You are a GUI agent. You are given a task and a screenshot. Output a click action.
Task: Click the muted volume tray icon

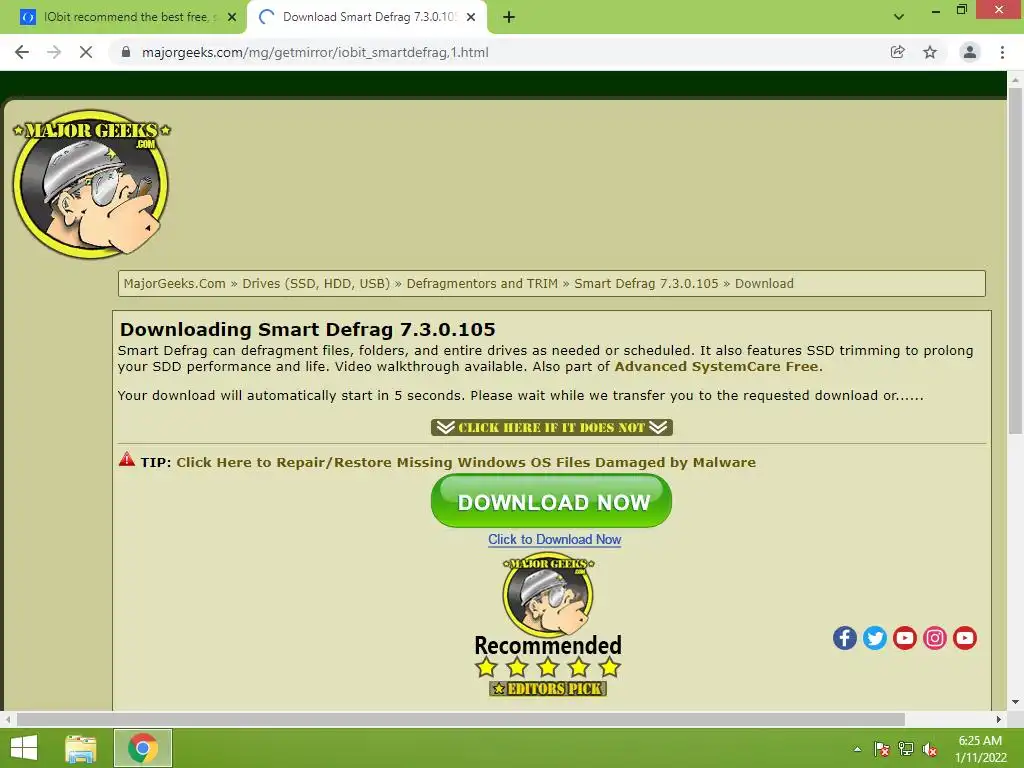929,748
